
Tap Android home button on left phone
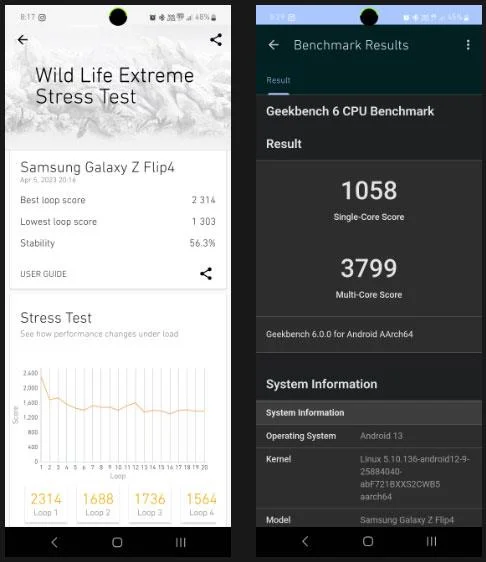click(x=117, y=542)
